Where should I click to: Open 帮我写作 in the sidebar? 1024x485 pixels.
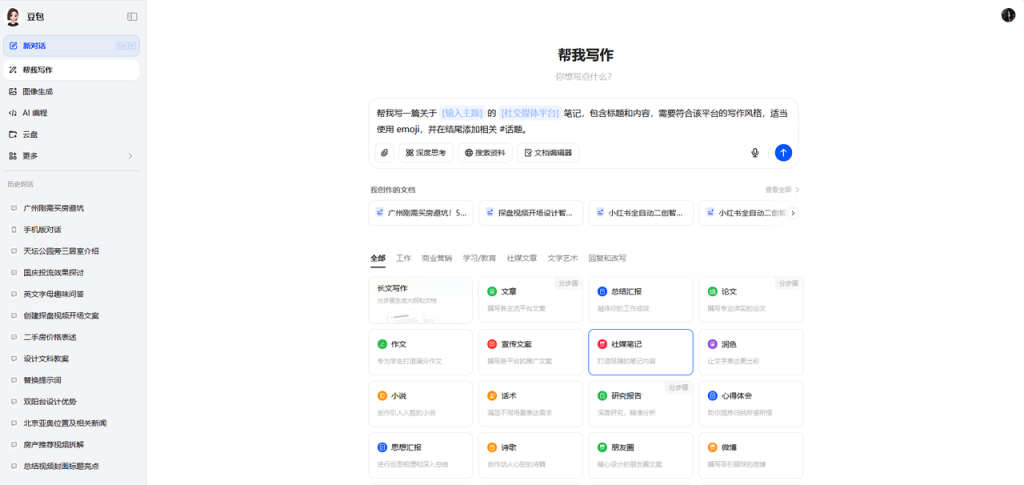(x=71, y=70)
